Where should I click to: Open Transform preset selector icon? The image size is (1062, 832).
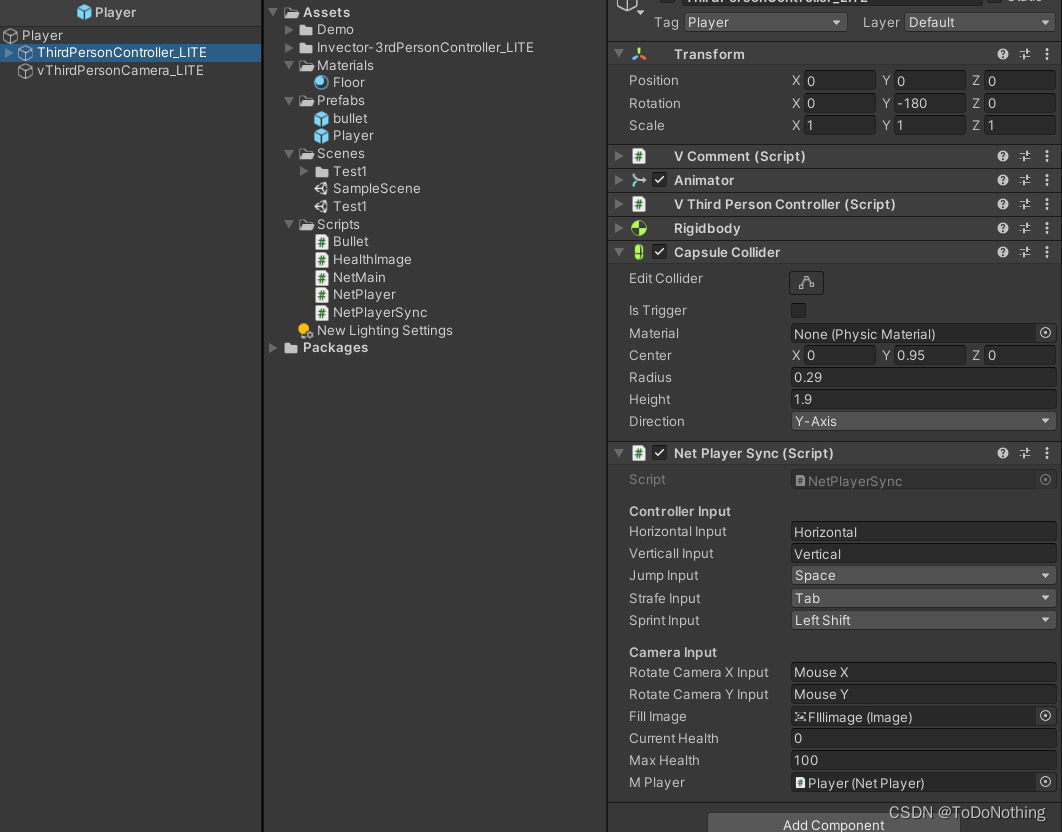pos(1025,54)
